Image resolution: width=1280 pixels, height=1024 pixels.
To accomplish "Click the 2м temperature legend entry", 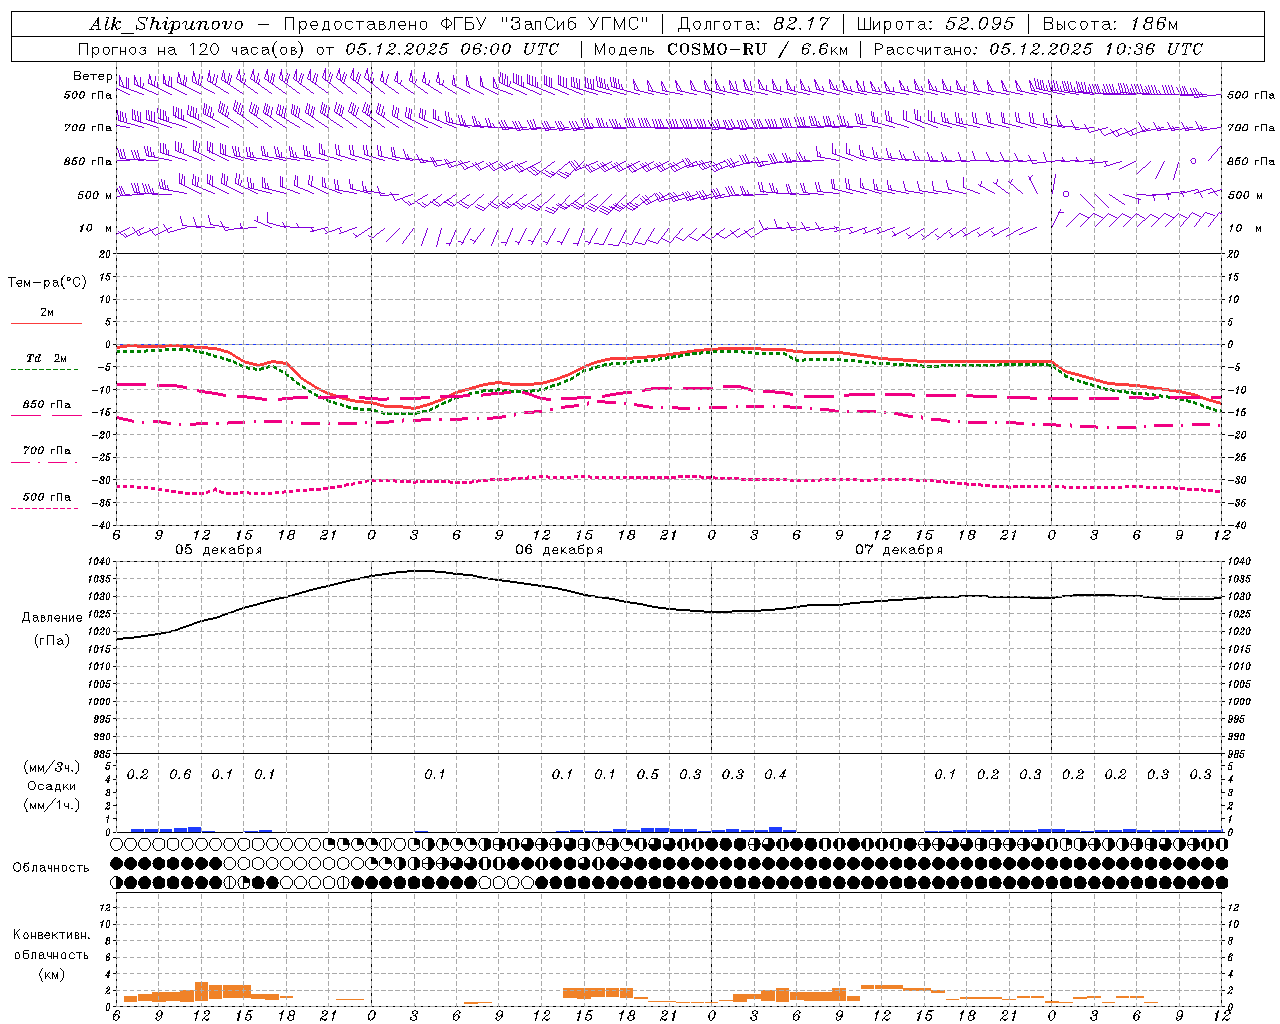I will [x=47, y=312].
